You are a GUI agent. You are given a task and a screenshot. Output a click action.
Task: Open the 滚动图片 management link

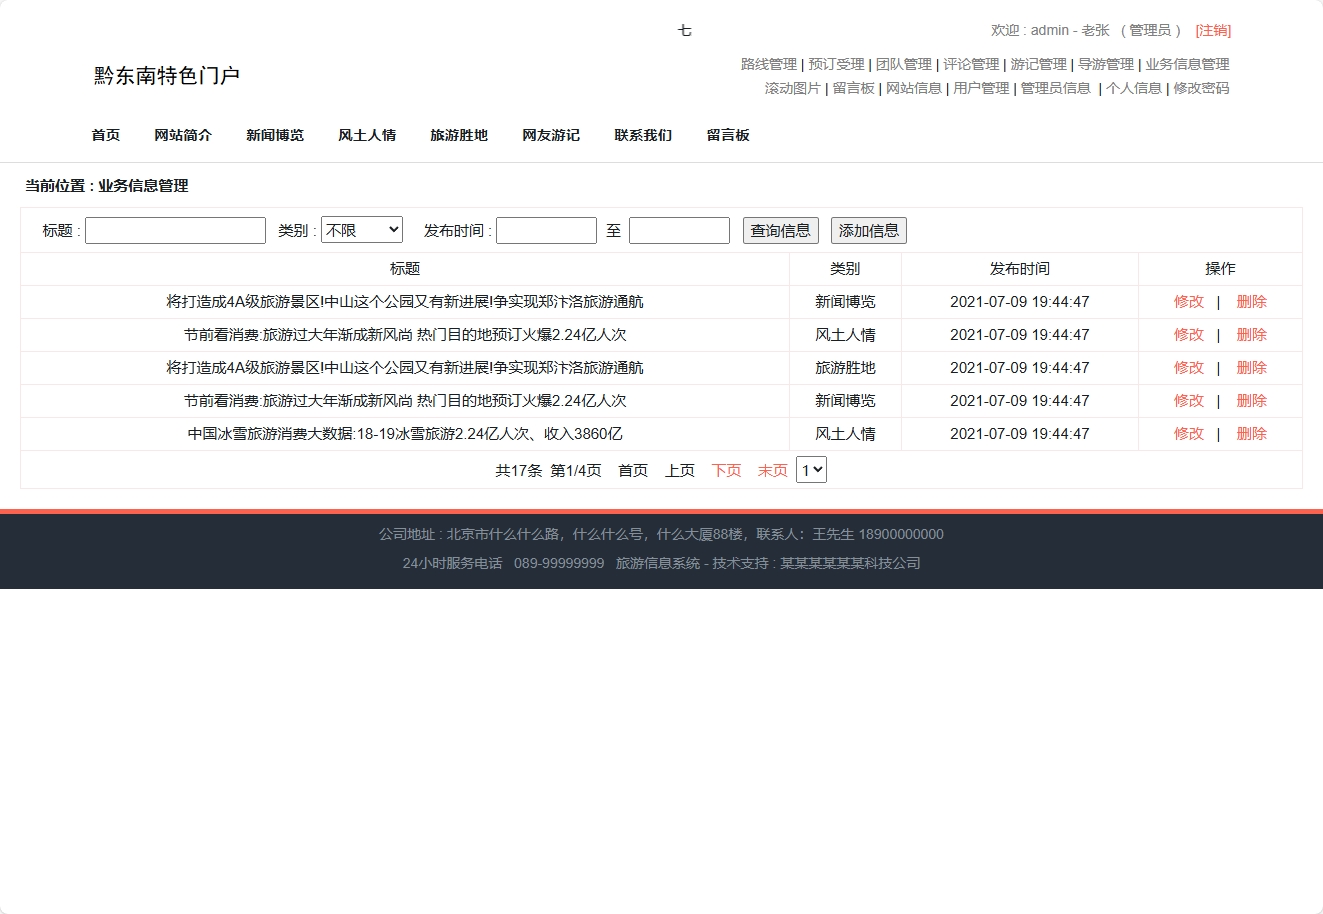click(792, 88)
